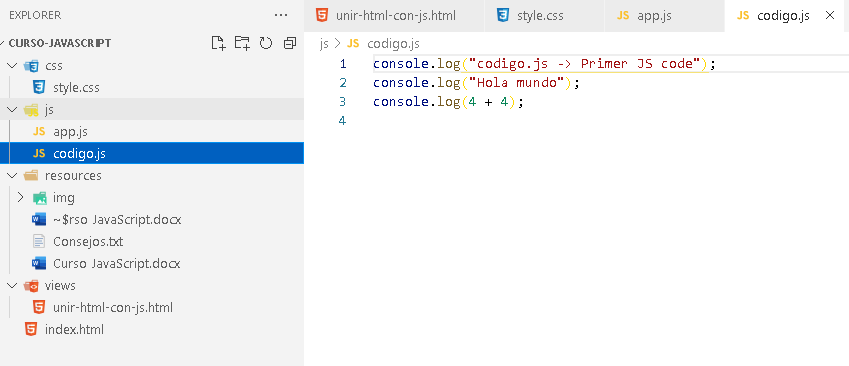Collapse the resources folder chevron
The image size is (849, 366).
coord(12,176)
